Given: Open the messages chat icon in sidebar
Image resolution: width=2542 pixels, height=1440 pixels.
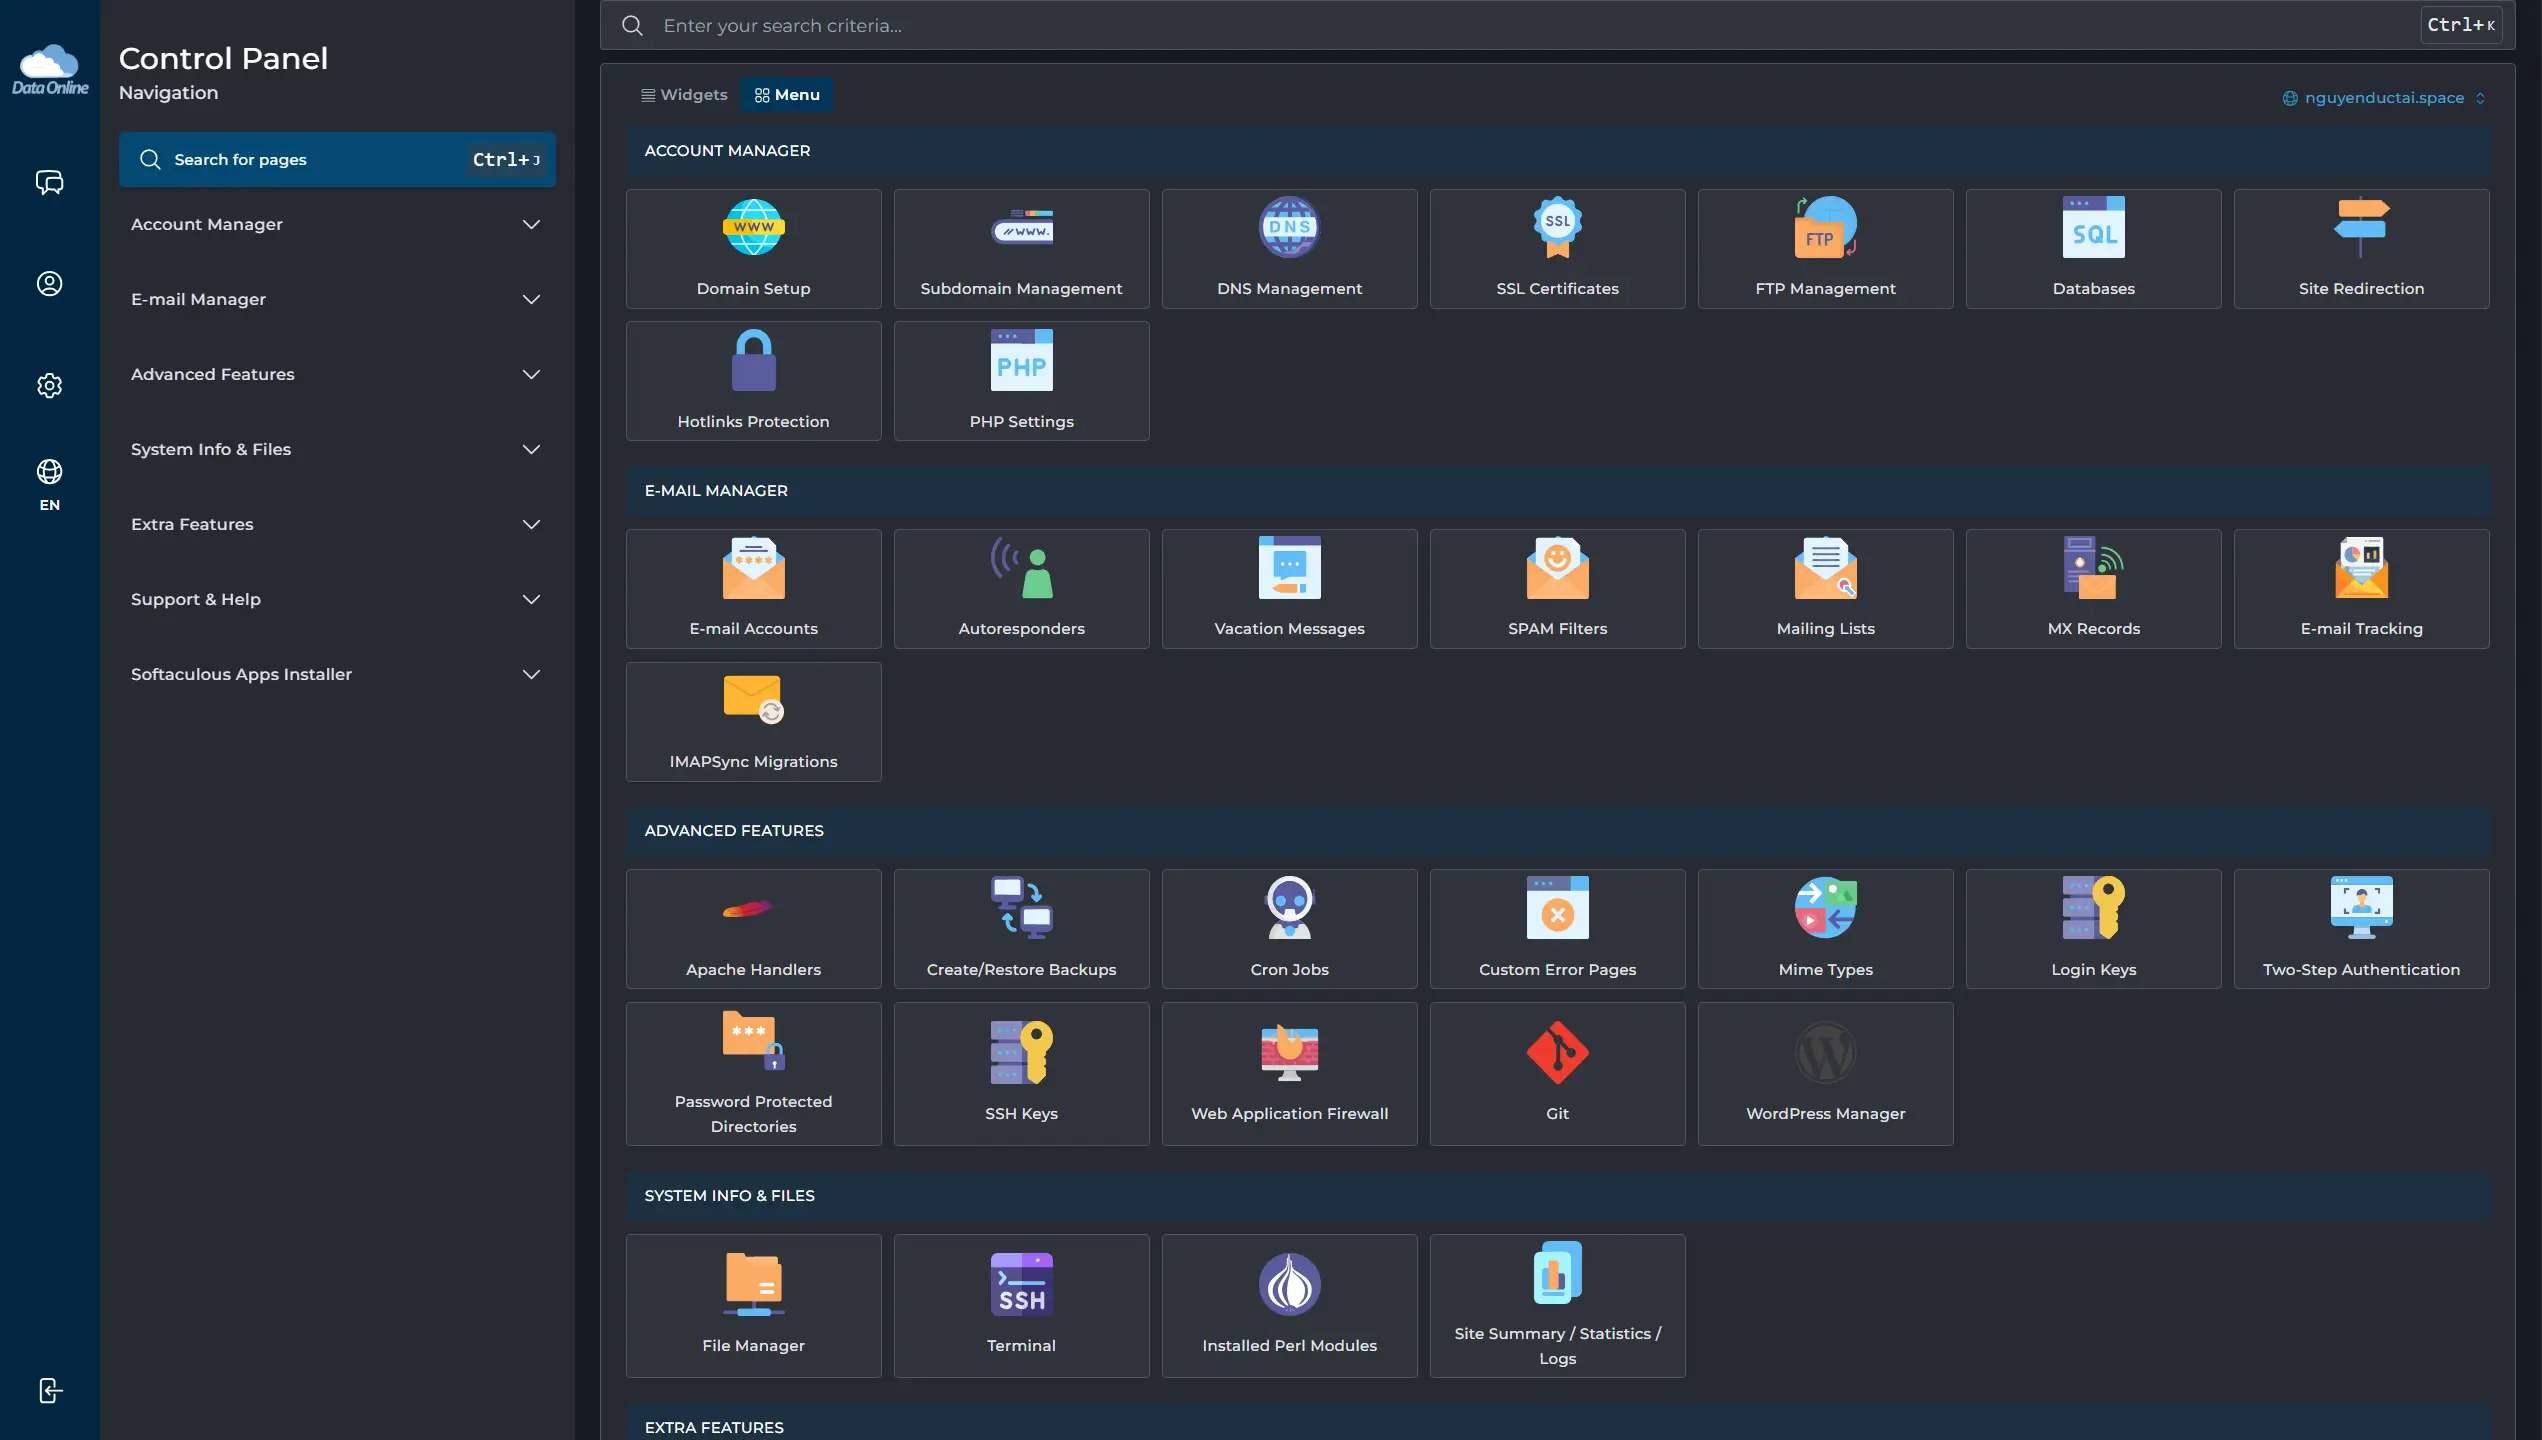Looking at the screenshot, I should 50,182.
